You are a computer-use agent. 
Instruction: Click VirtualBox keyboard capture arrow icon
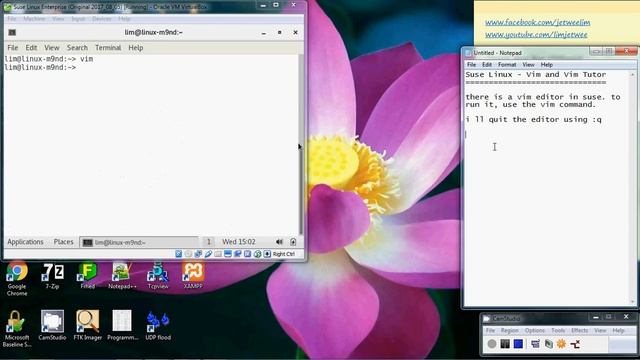(267, 254)
